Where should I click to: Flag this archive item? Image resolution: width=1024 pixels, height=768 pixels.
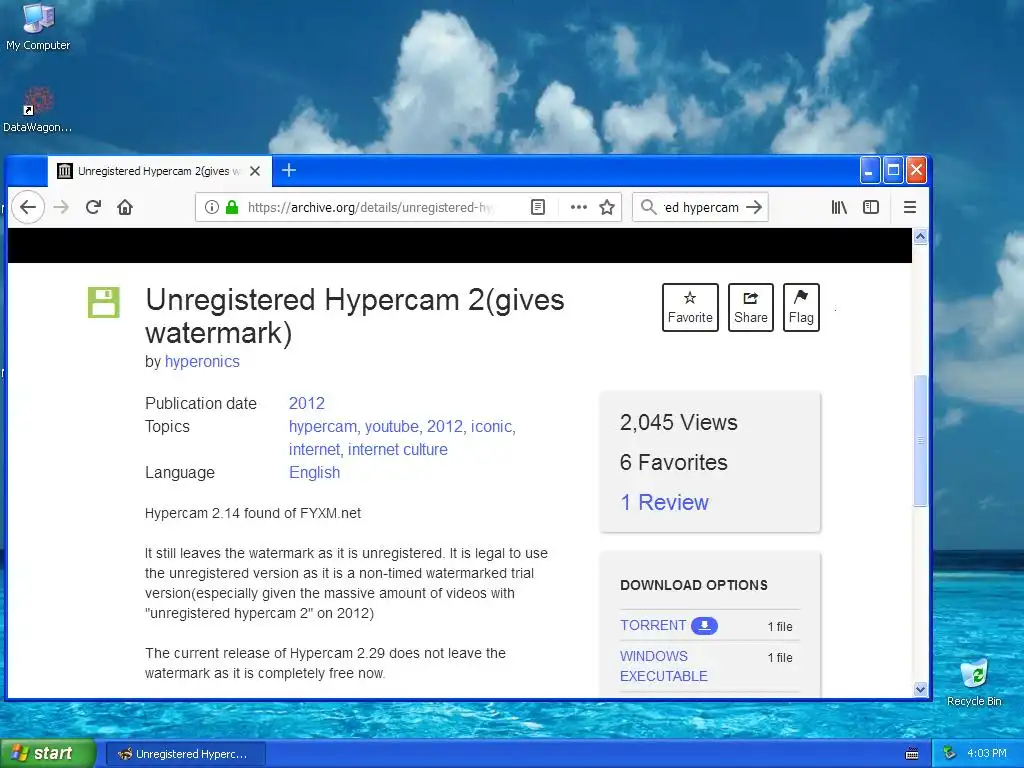(801, 308)
